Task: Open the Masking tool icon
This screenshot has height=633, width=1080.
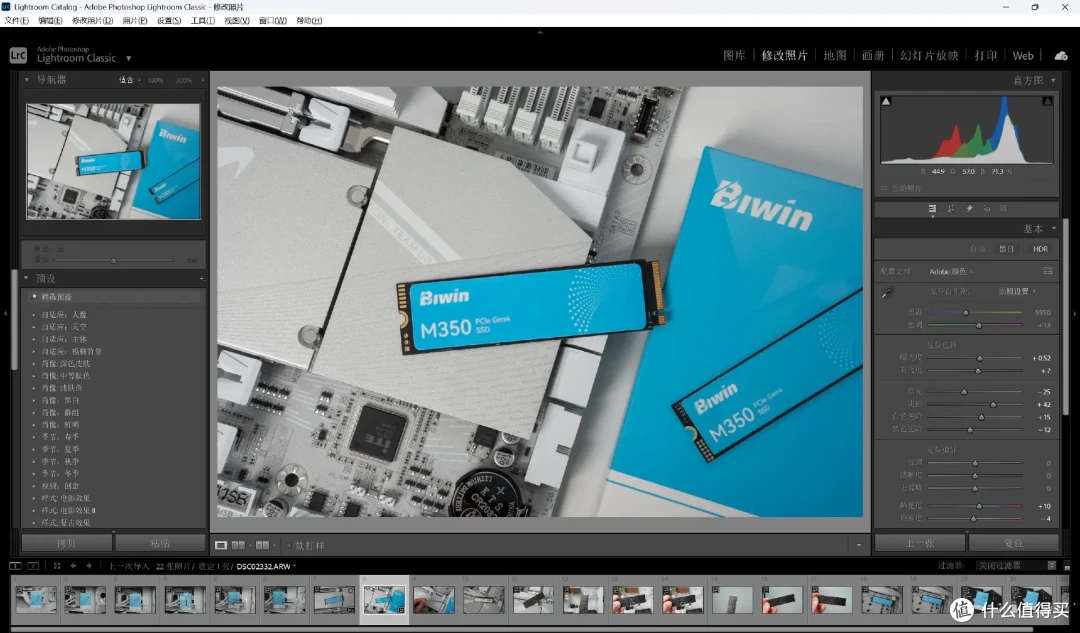Action: (1004, 208)
